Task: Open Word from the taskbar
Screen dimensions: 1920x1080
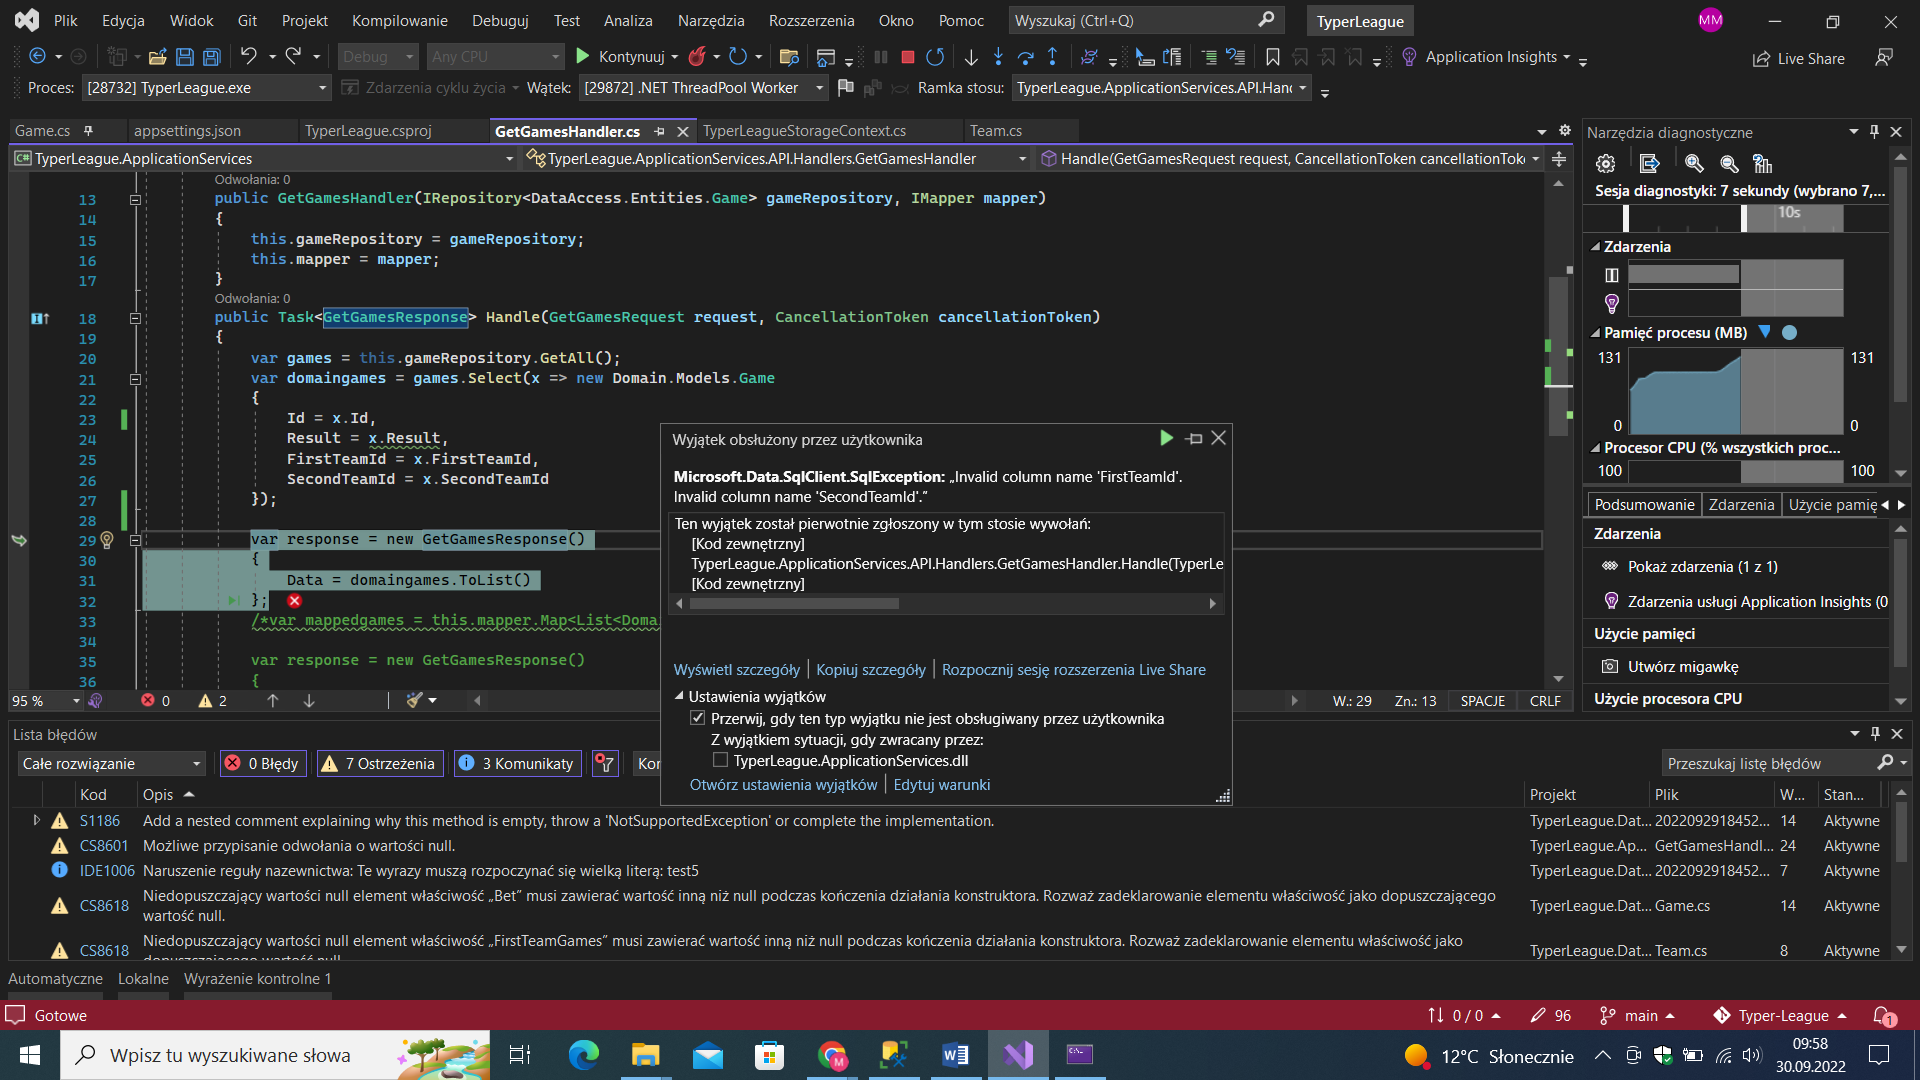Action: click(955, 1055)
